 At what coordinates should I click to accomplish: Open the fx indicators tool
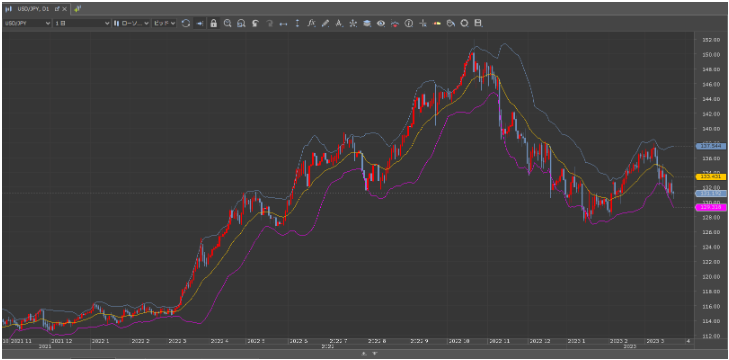coord(311,23)
